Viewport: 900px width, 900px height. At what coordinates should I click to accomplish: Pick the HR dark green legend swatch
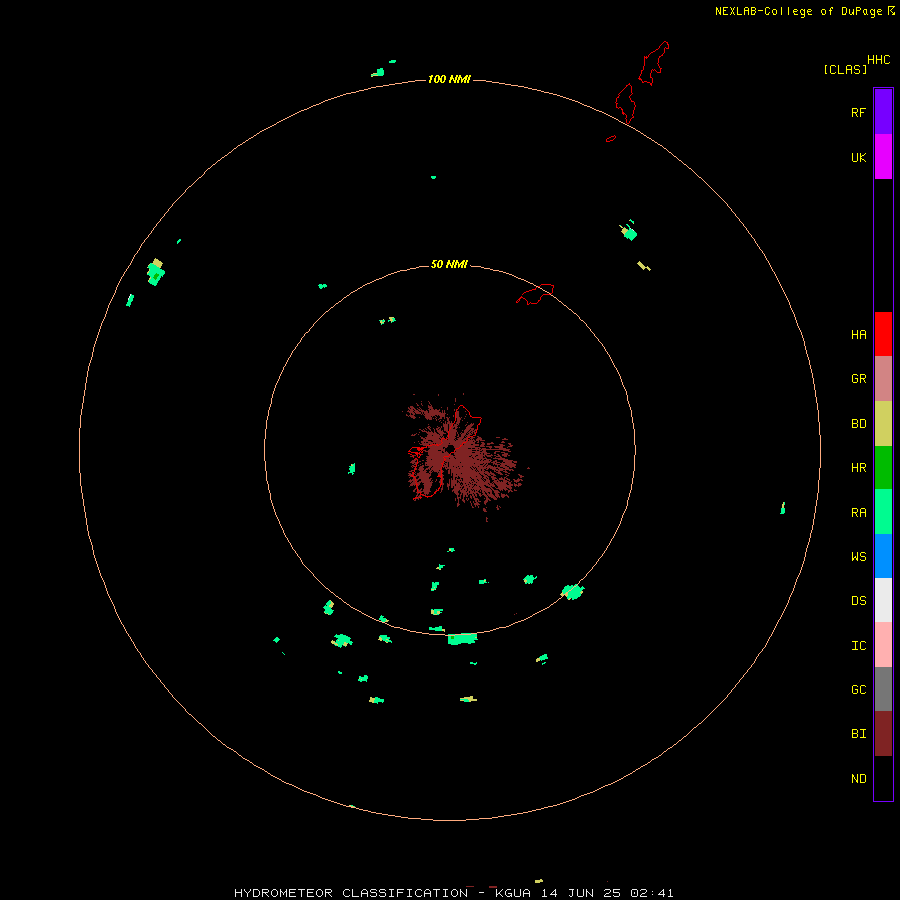click(883, 467)
